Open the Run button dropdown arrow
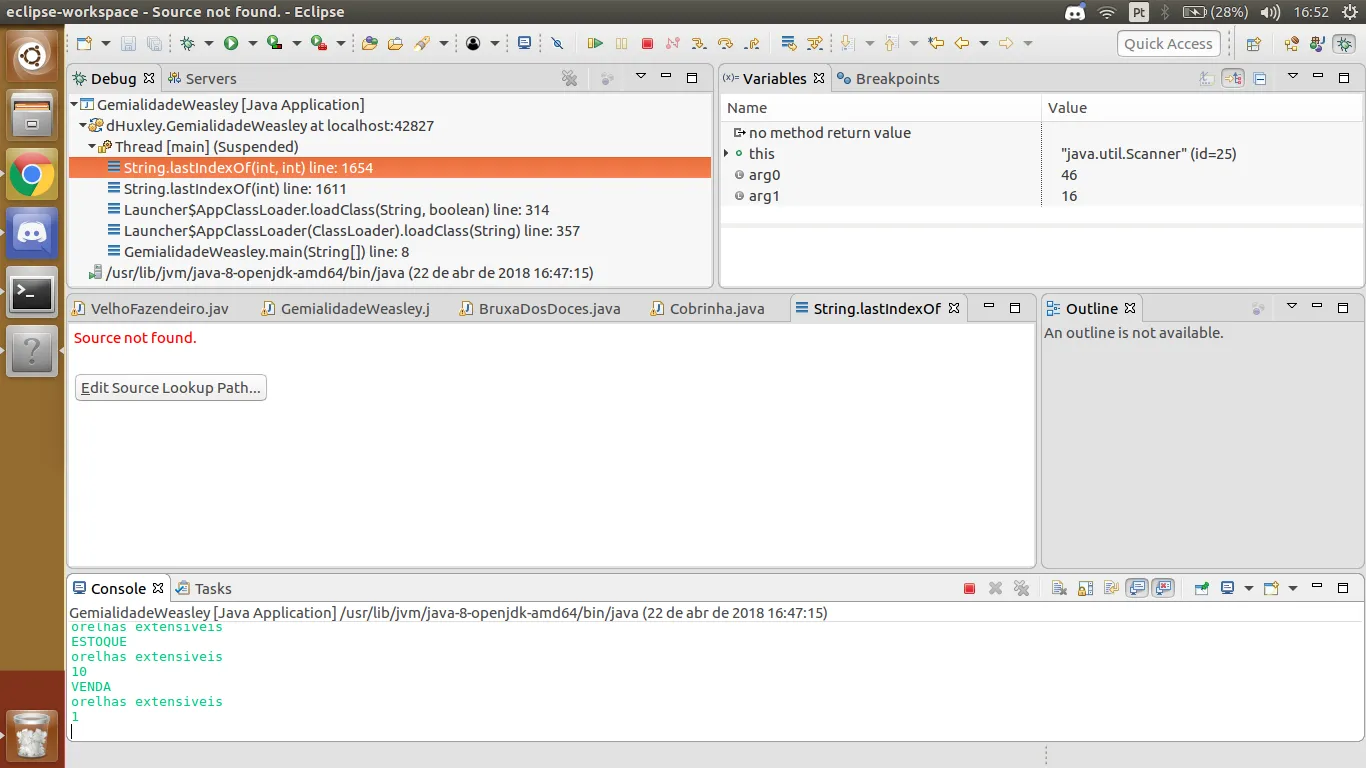1366x768 pixels. [253, 43]
